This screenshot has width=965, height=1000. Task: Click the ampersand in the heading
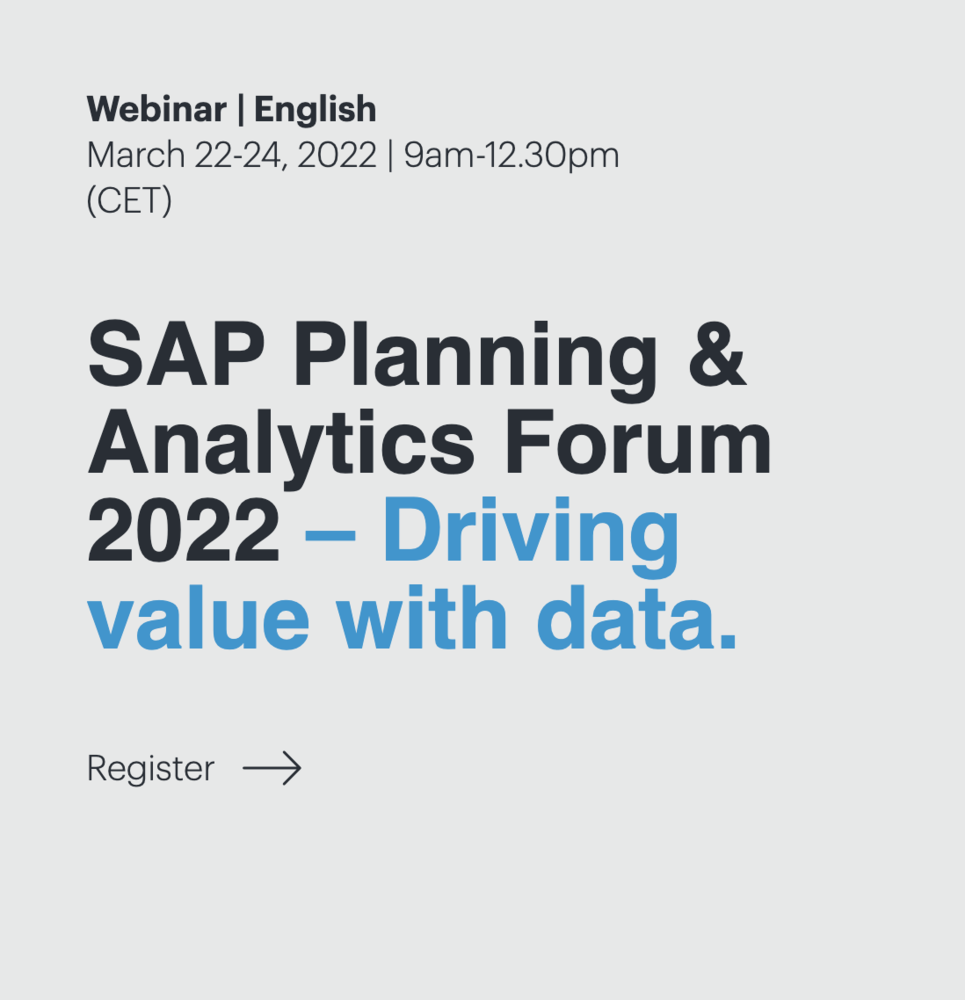pos(718,353)
